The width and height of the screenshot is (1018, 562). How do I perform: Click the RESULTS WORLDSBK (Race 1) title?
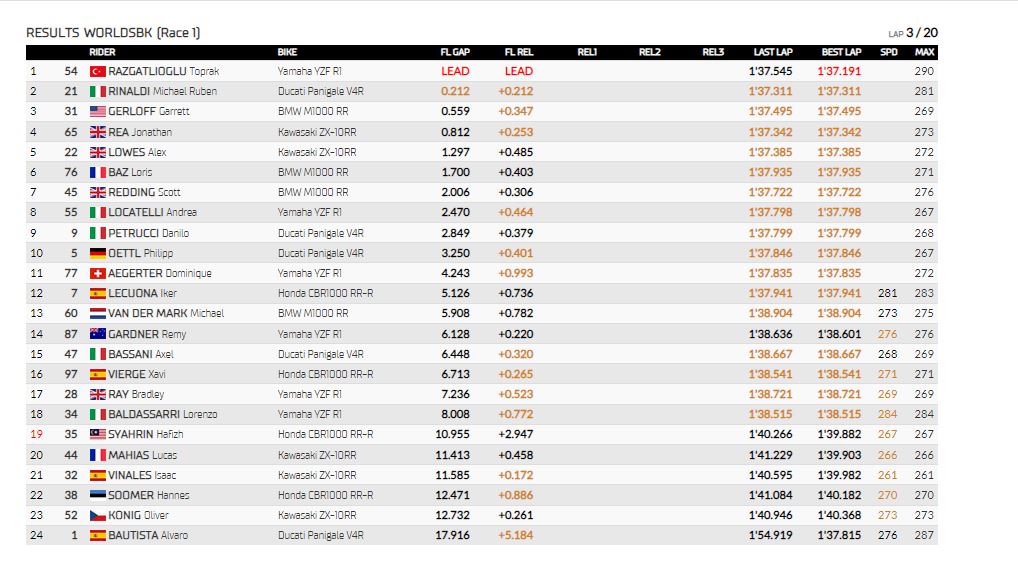click(x=113, y=32)
